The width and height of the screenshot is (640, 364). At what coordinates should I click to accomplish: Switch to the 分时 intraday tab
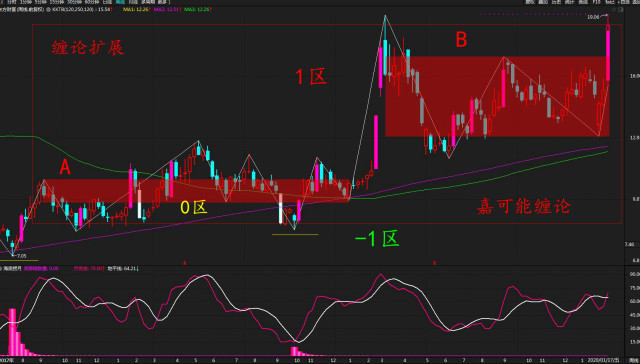(x=12, y=2)
